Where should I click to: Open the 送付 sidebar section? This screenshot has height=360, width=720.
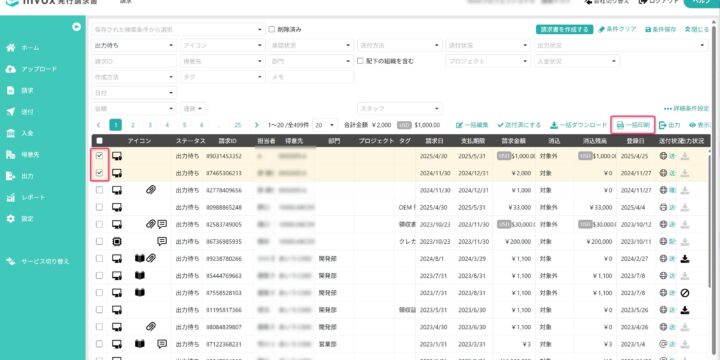(27, 112)
